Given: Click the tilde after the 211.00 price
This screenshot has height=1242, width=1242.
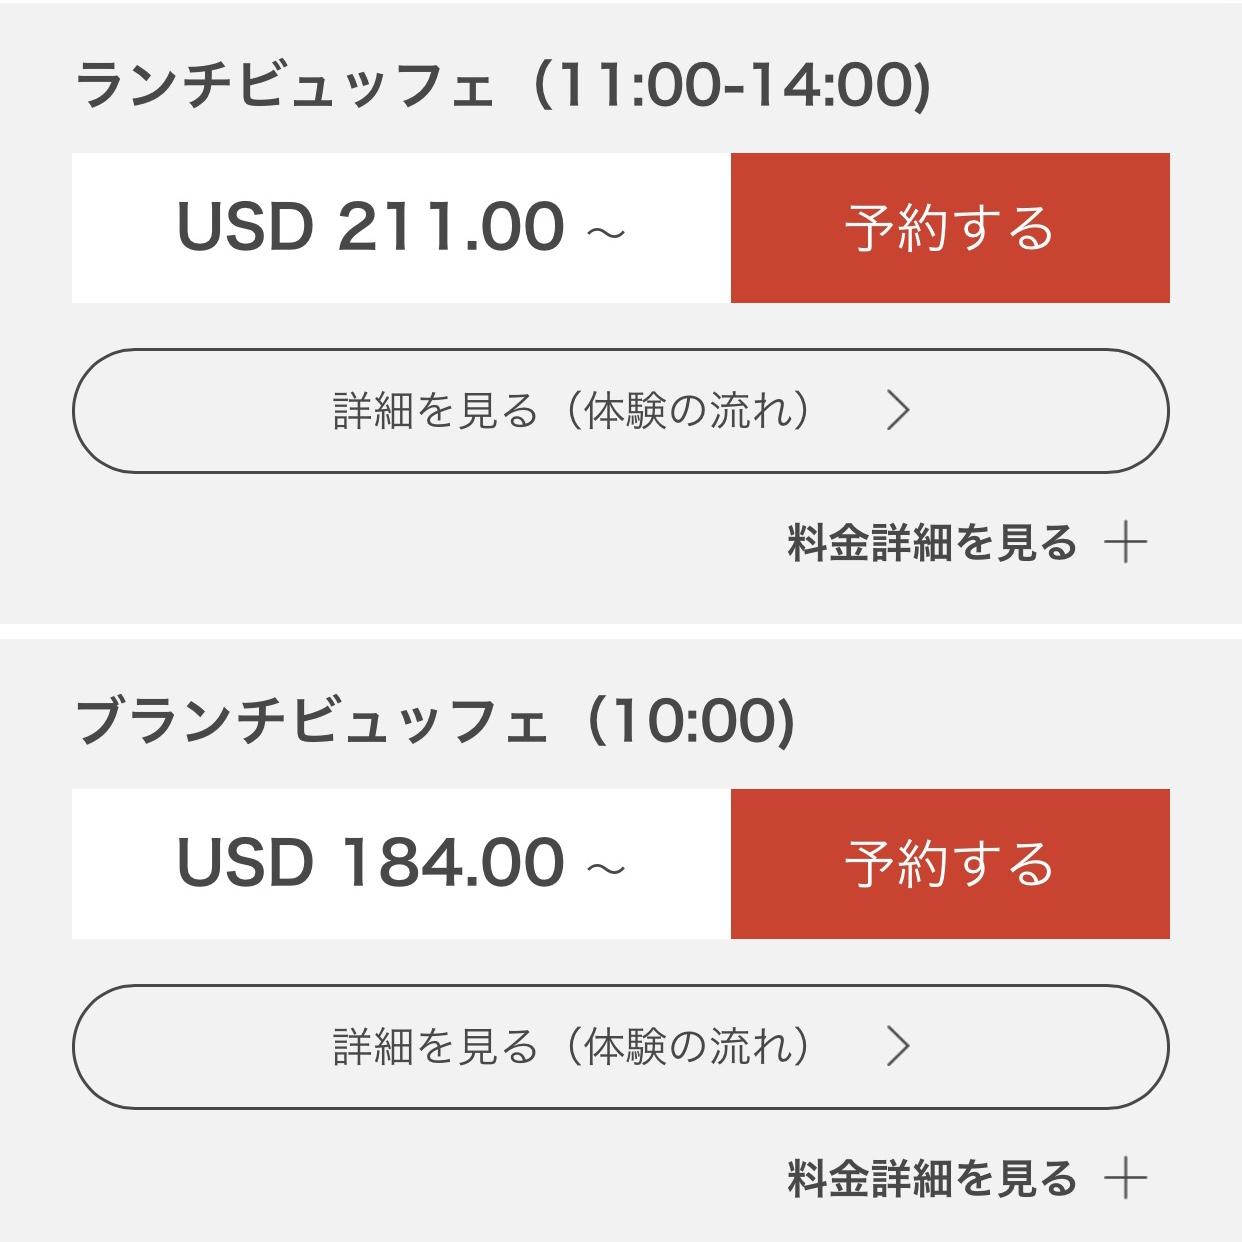Looking at the screenshot, I should tap(605, 232).
